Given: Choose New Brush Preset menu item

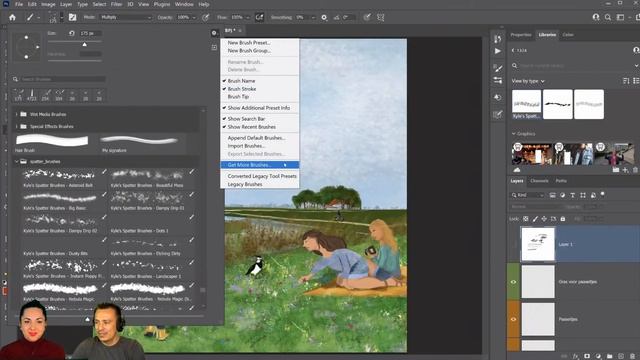Looking at the screenshot, I should 260,42.
